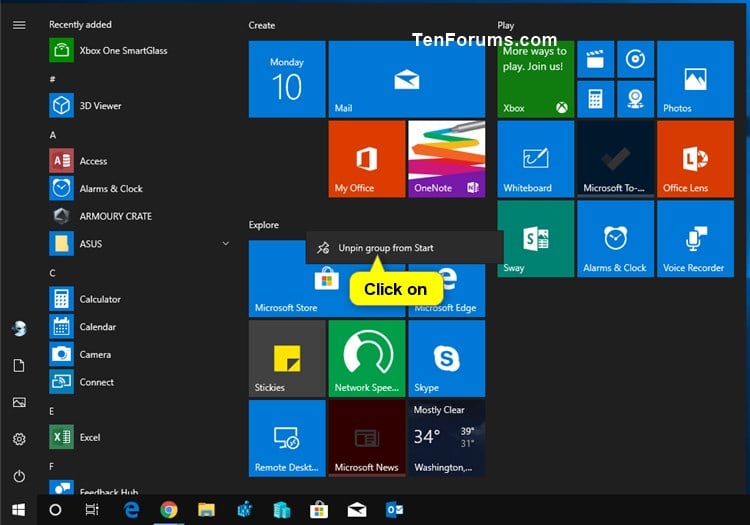Open the Network Speed Test tile
This screenshot has width=750, height=525.
(x=367, y=359)
